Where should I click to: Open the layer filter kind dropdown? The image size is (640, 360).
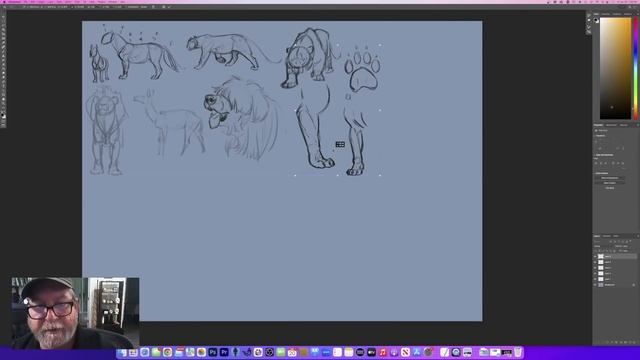(600, 241)
